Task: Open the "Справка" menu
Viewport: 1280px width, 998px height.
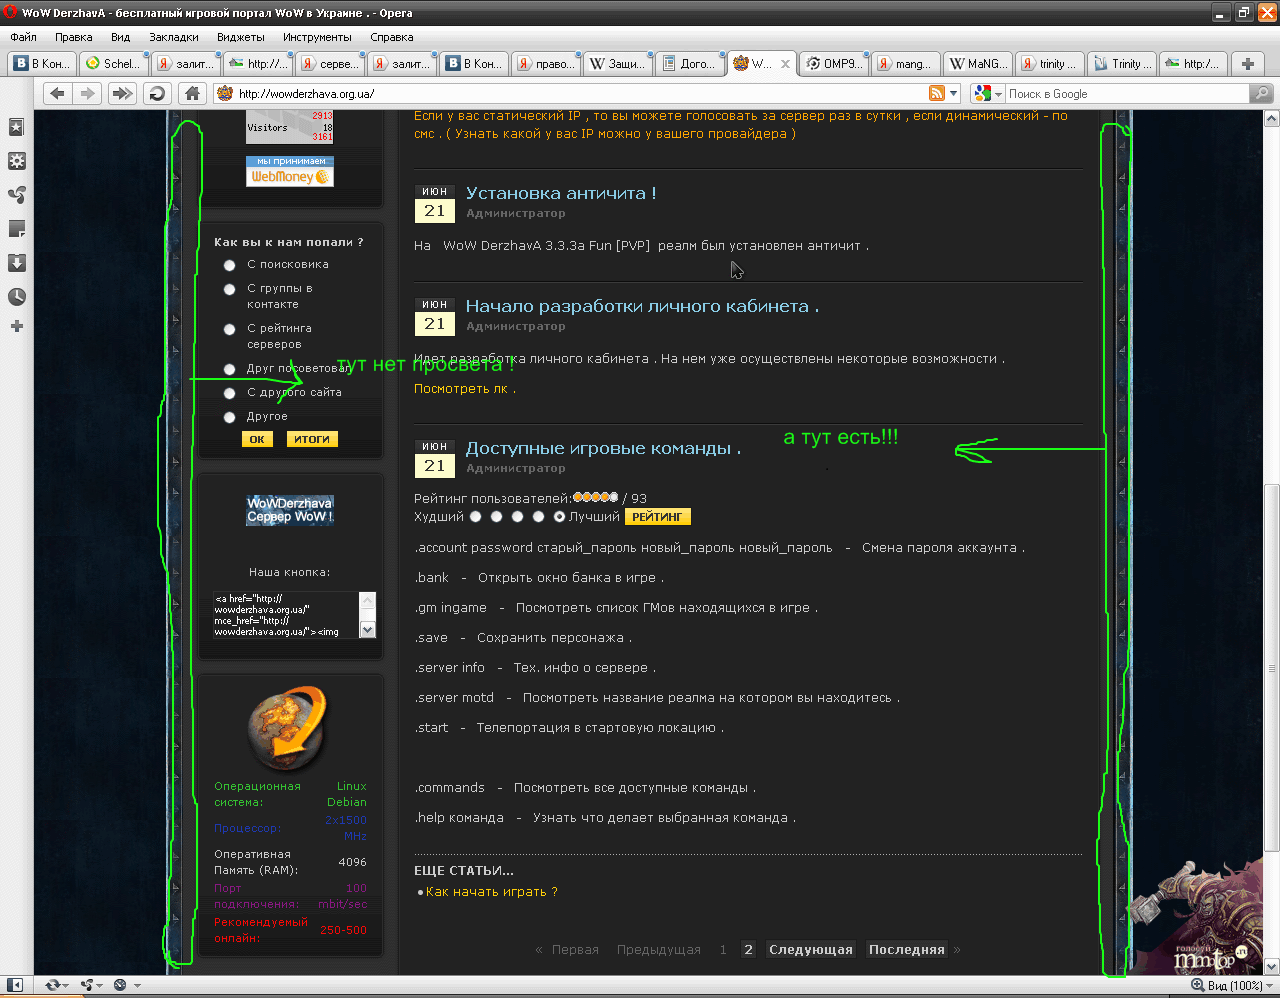Action: coord(392,37)
